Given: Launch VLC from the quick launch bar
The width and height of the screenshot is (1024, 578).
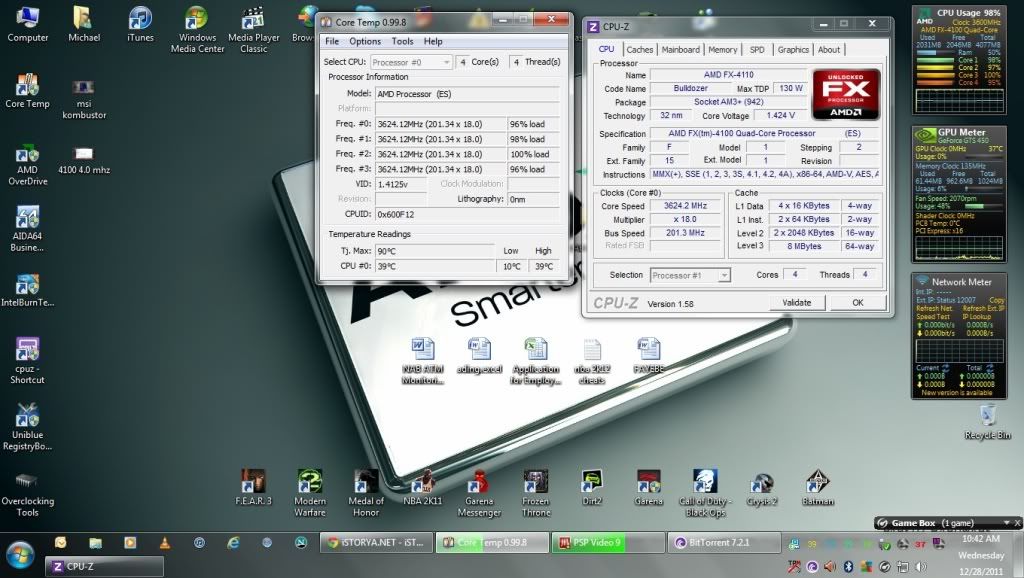Looking at the screenshot, I should pyautogui.click(x=165, y=543).
